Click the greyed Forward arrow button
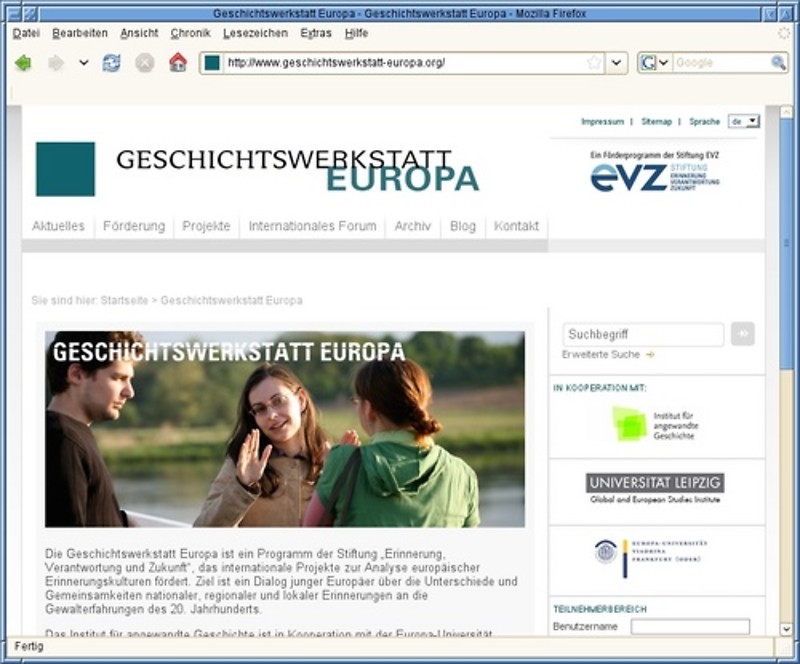 coord(56,63)
